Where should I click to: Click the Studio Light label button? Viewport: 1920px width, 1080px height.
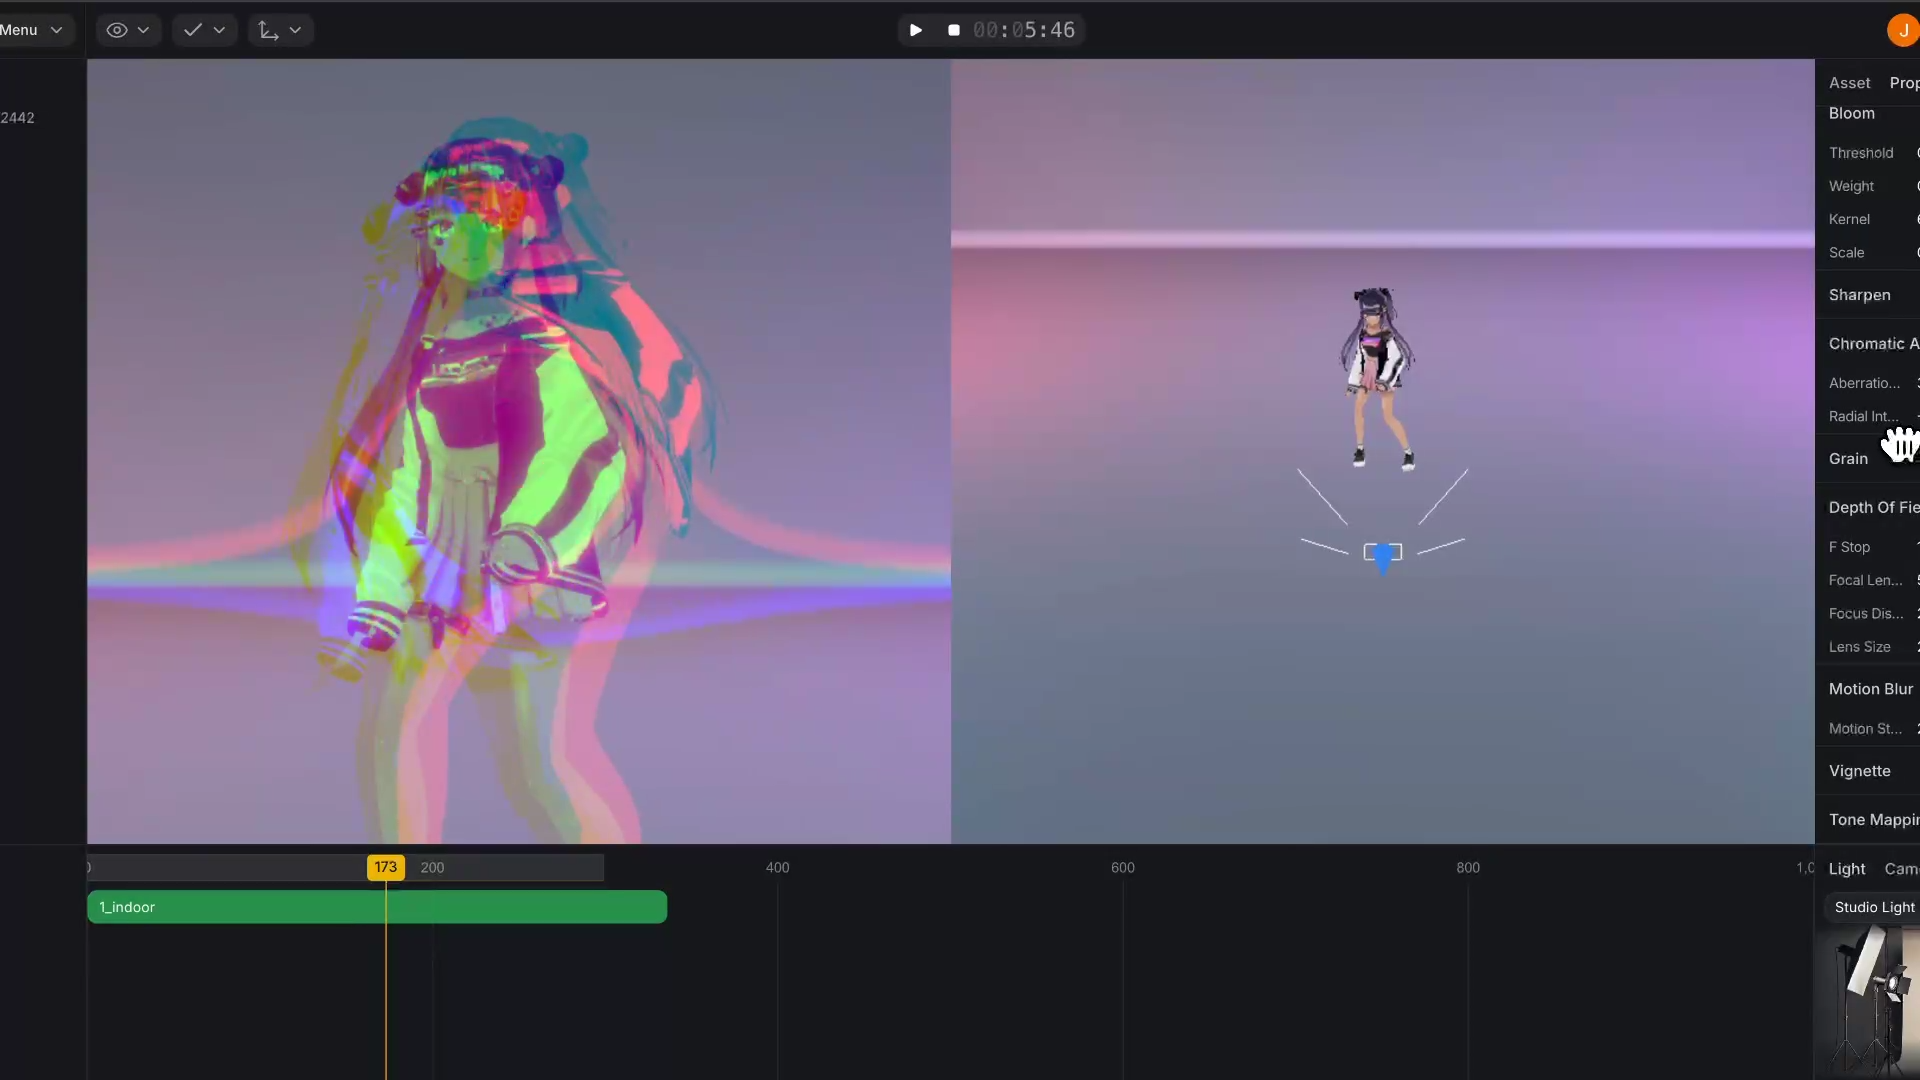point(1873,907)
